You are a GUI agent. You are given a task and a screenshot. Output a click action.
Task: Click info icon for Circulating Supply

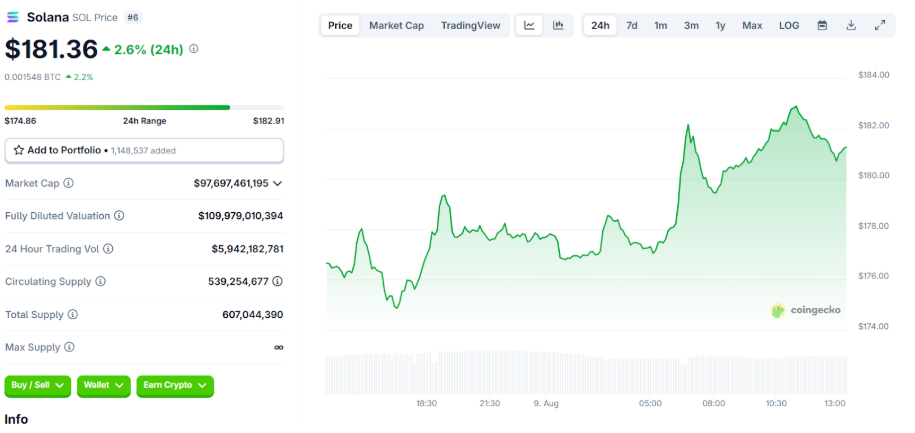pyautogui.click(x=100, y=282)
